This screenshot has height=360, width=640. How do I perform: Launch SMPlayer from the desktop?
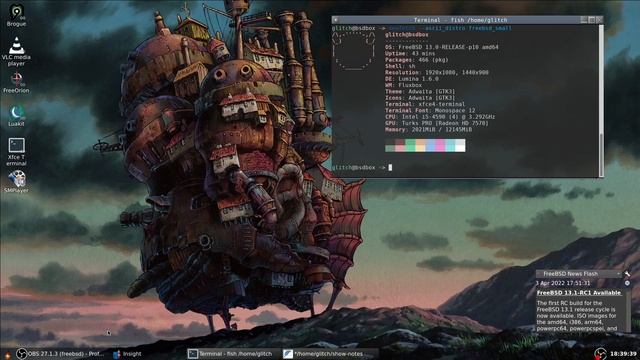click(x=16, y=182)
